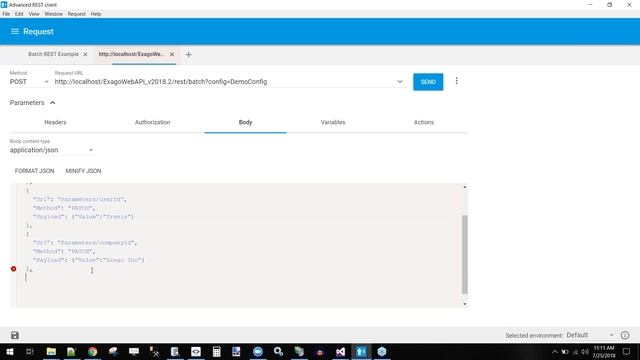The height and width of the screenshot is (360, 640).
Task: Open the Edit menu
Action: click(19, 14)
